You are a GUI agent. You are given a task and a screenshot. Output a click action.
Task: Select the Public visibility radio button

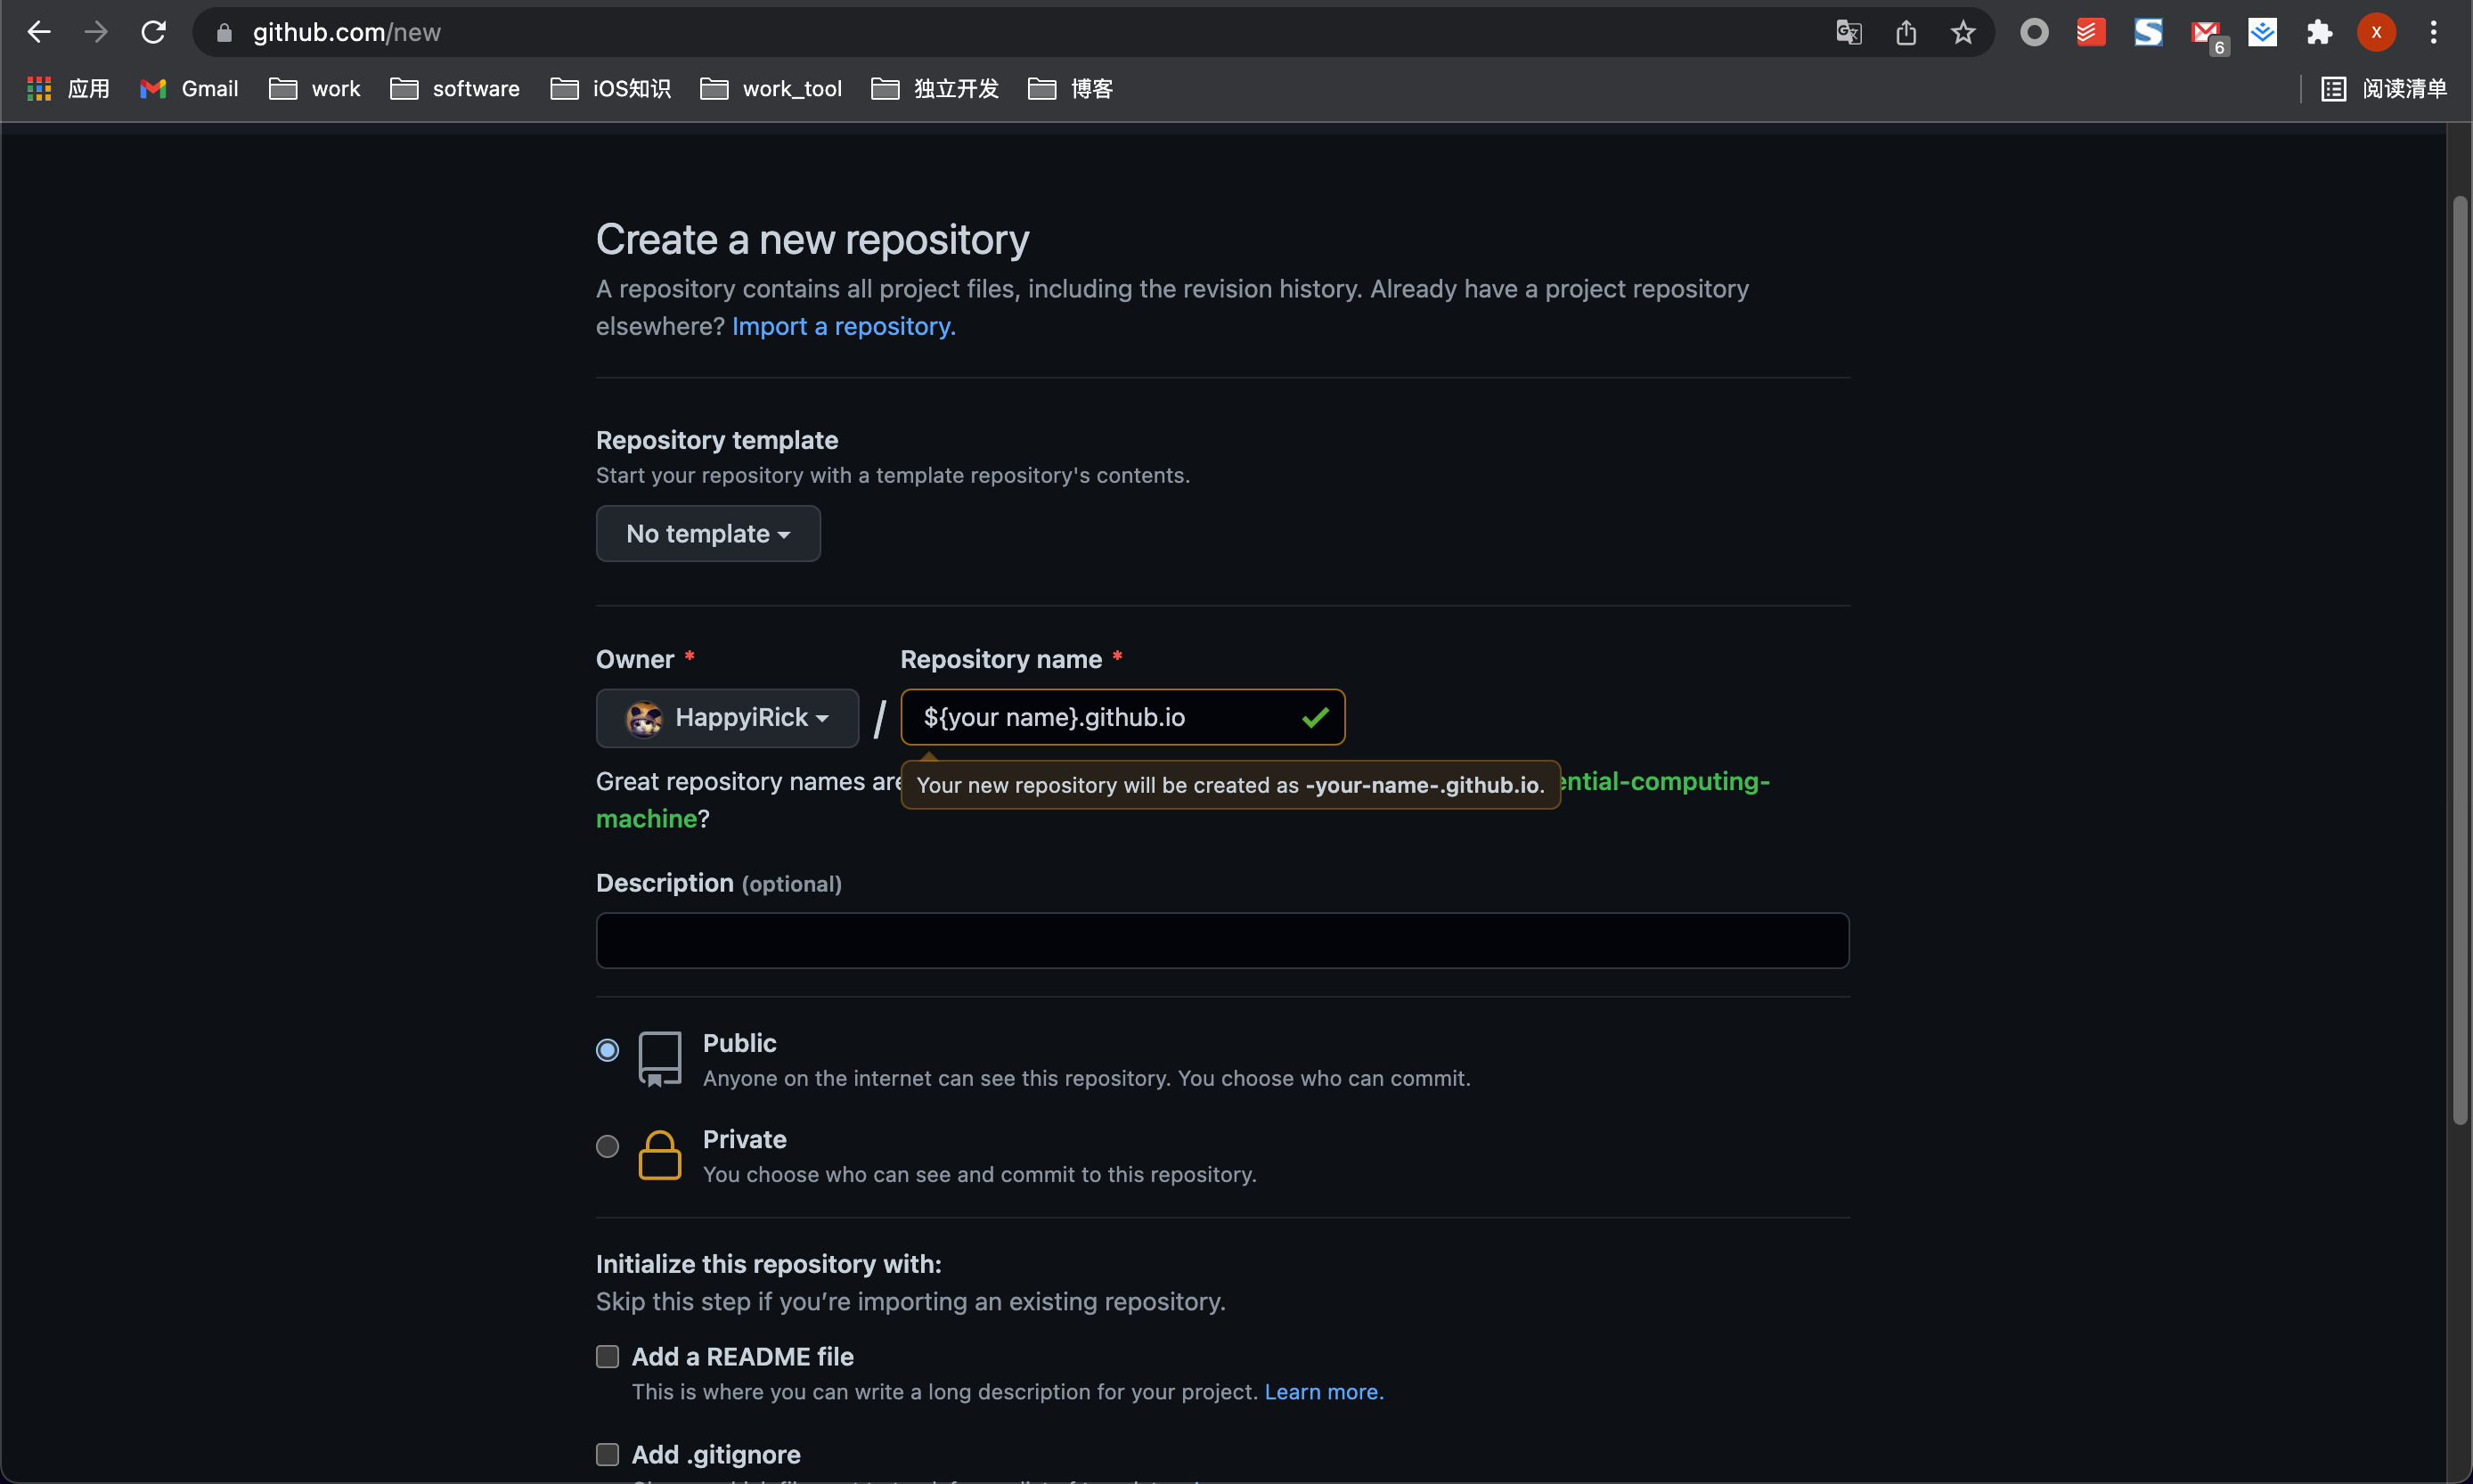click(607, 1050)
